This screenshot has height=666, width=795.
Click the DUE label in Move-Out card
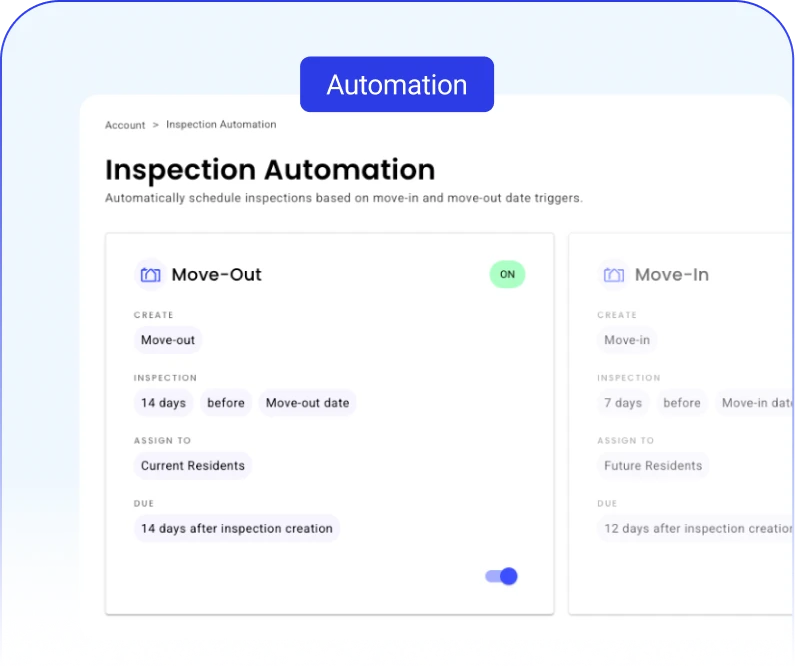pyautogui.click(x=143, y=503)
